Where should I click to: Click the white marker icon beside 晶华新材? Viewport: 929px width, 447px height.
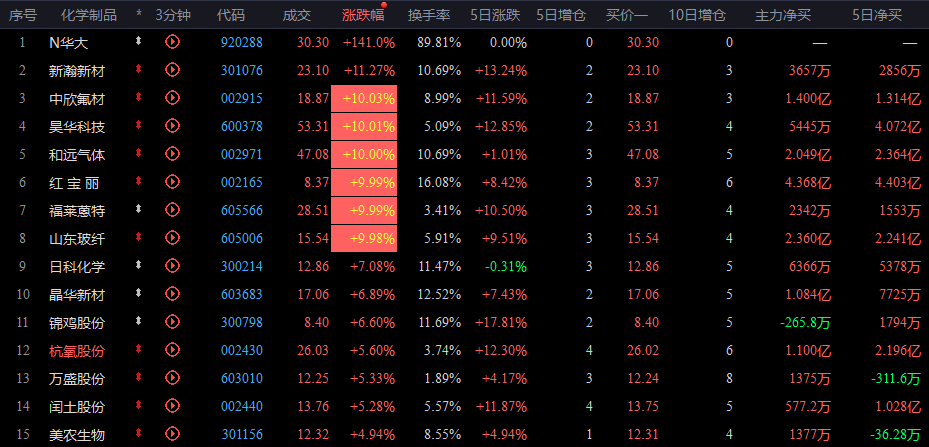(139, 293)
